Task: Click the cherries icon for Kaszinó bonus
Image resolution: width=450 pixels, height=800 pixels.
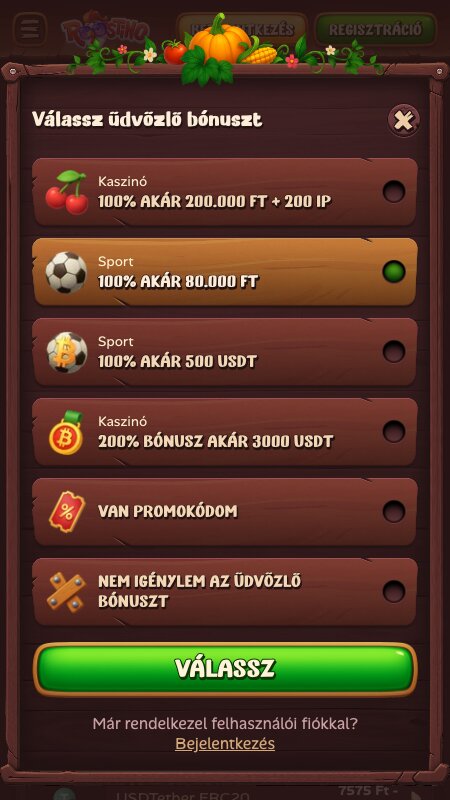Action: (67, 192)
